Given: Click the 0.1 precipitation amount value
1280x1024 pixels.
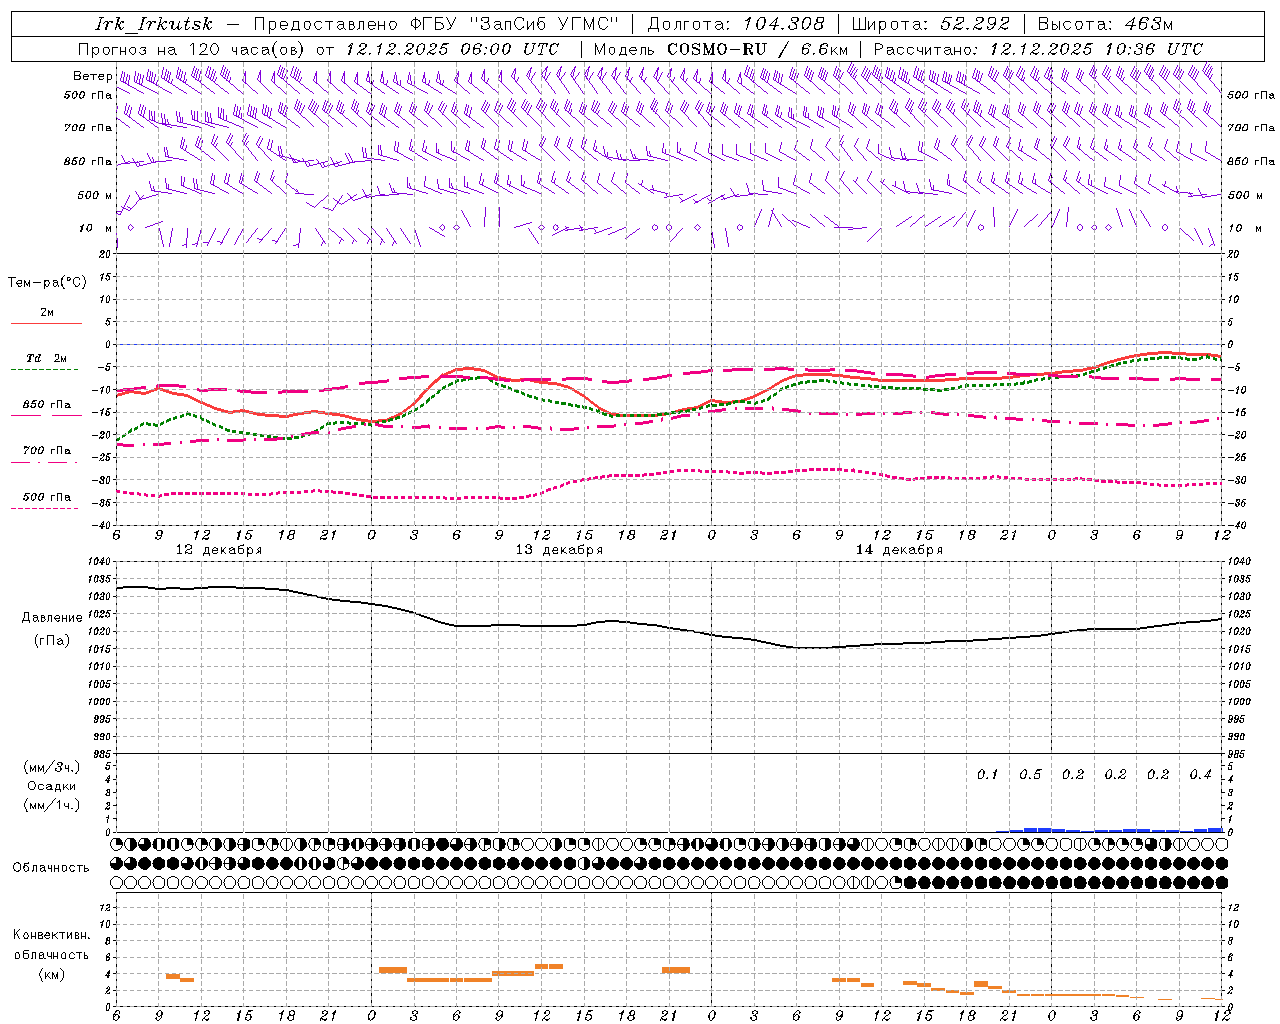Looking at the screenshot, I should pos(988,774).
